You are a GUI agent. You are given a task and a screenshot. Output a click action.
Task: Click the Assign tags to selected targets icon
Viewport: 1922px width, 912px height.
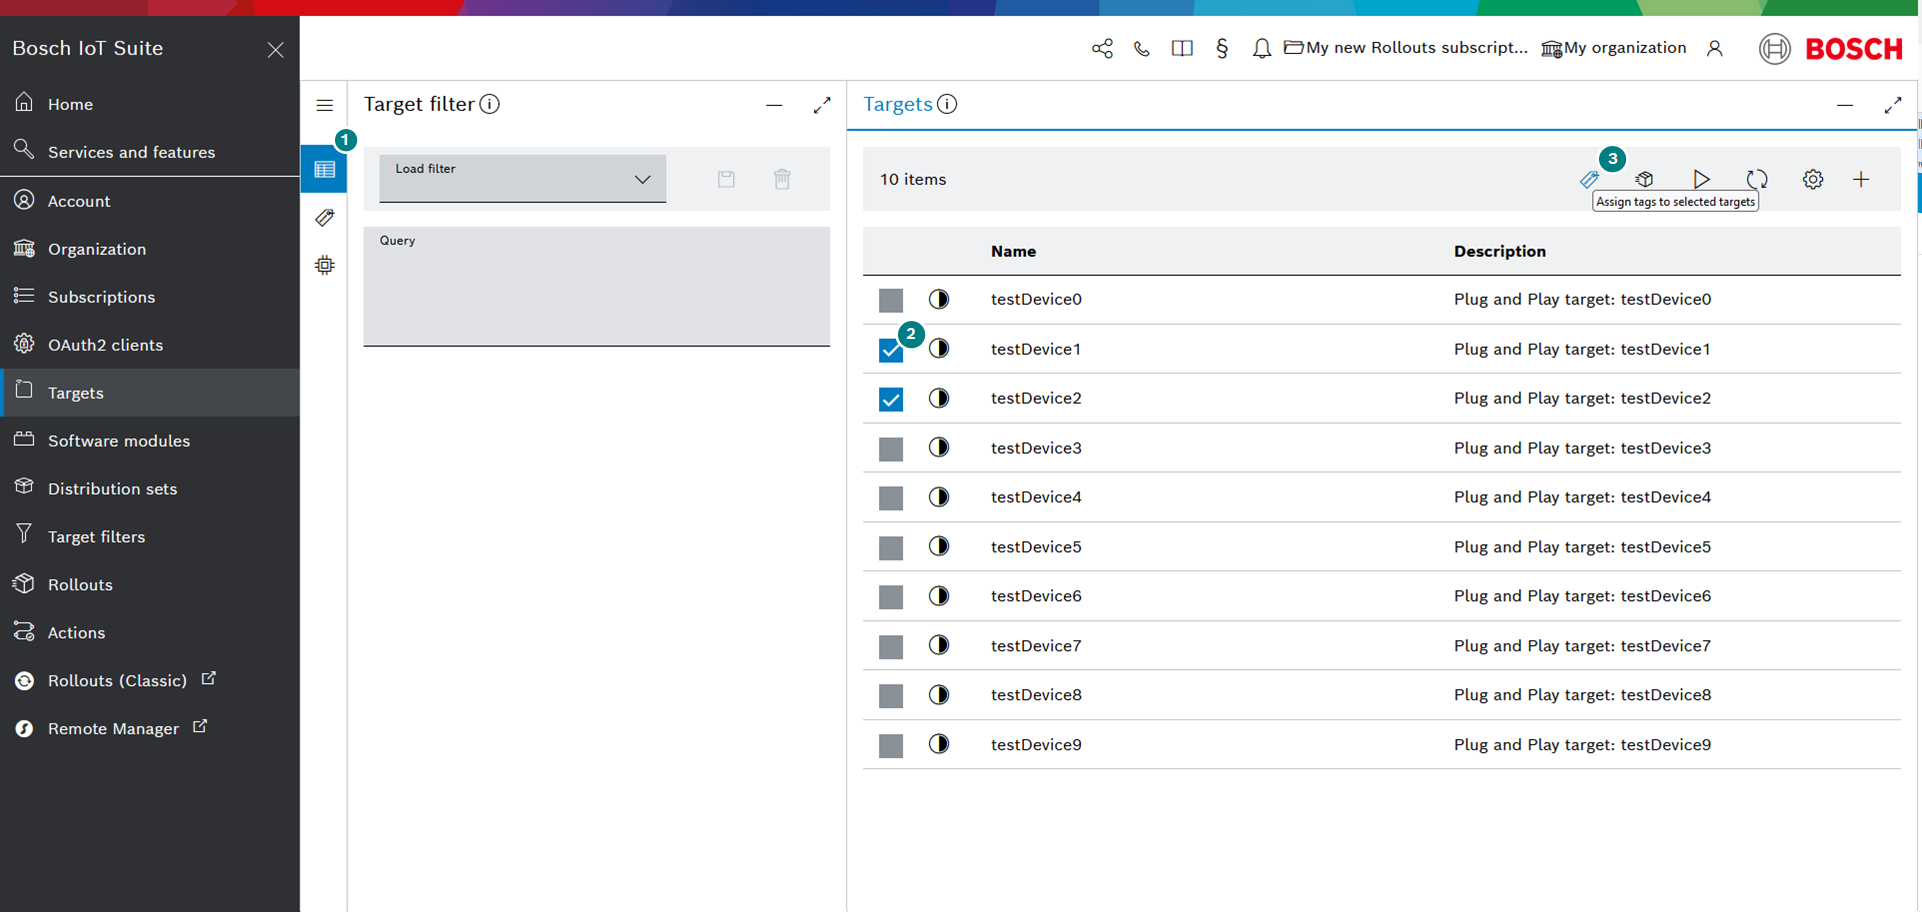1588,180
